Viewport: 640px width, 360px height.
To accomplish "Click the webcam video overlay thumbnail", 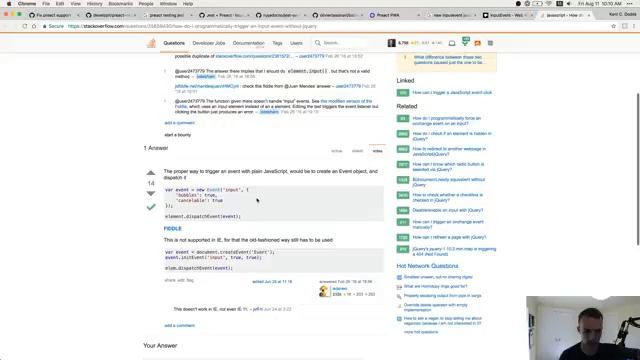I will (583, 328).
